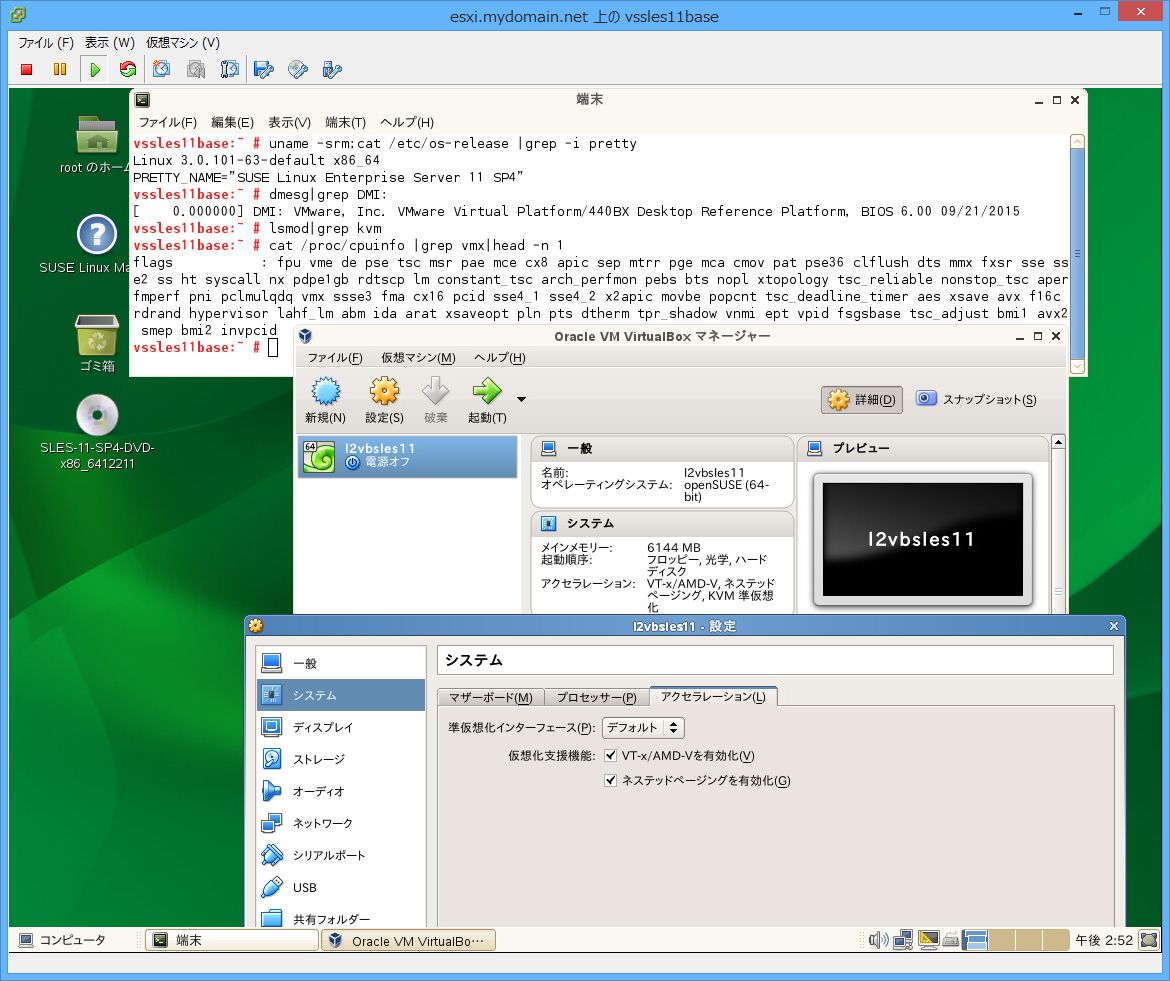The width and height of the screenshot is (1170, 981).
Task: Click the terminal window vertical scrollbar
Action: tap(1077, 254)
